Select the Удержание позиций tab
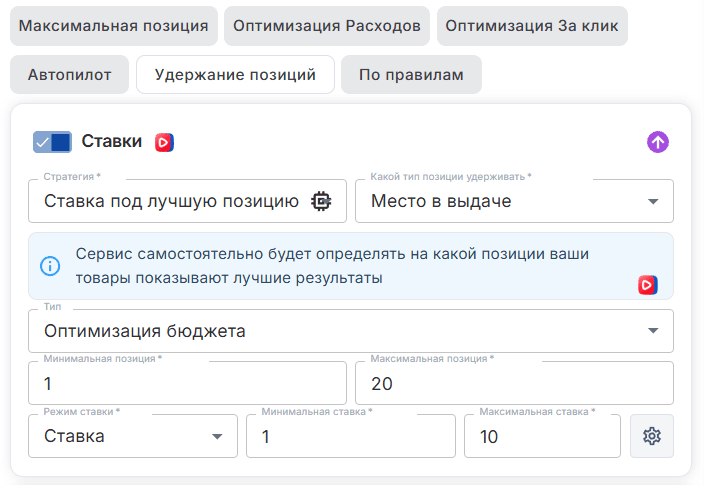The image size is (704, 485). pyautogui.click(x=235, y=75)
